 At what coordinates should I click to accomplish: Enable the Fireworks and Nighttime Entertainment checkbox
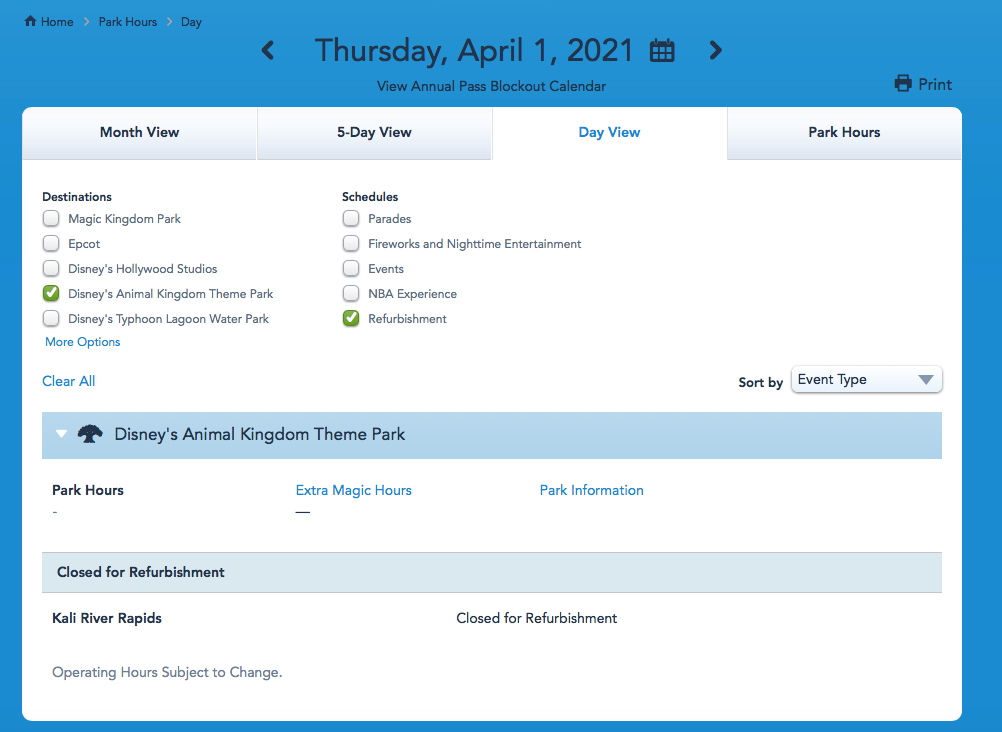click(x=351, y=244)
